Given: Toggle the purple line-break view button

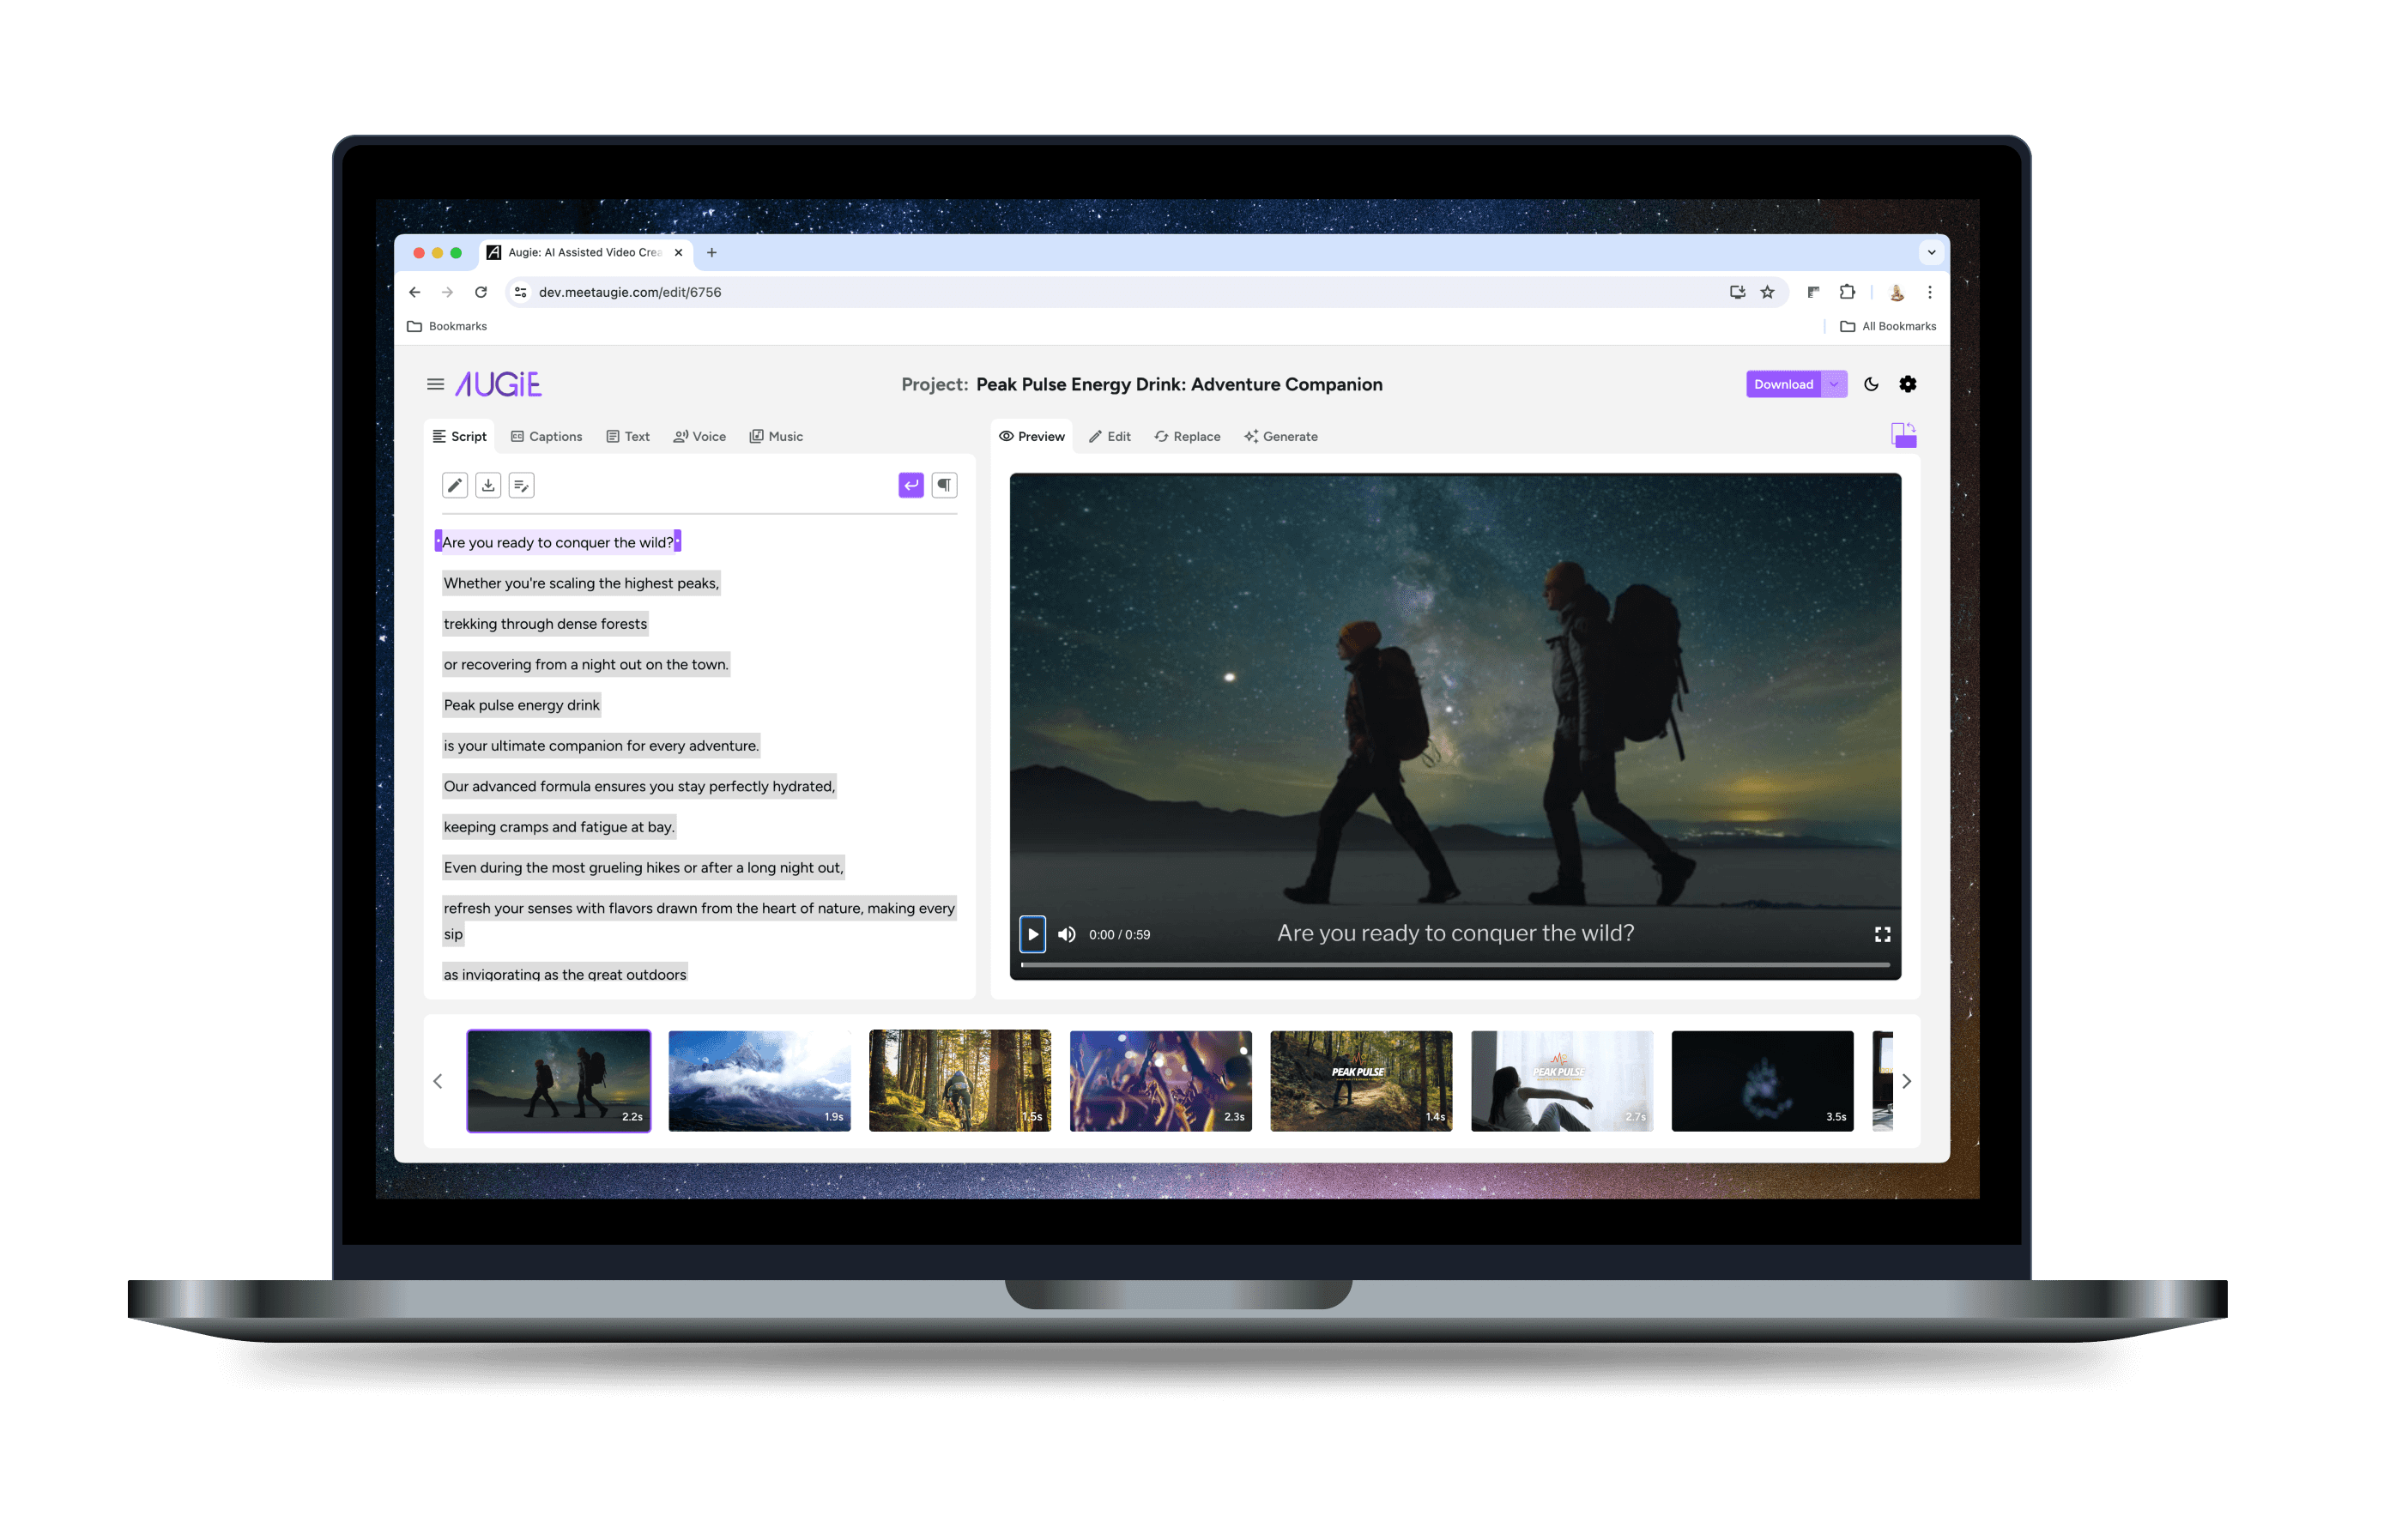Looking at the screenshot, I should coord(910,486).
